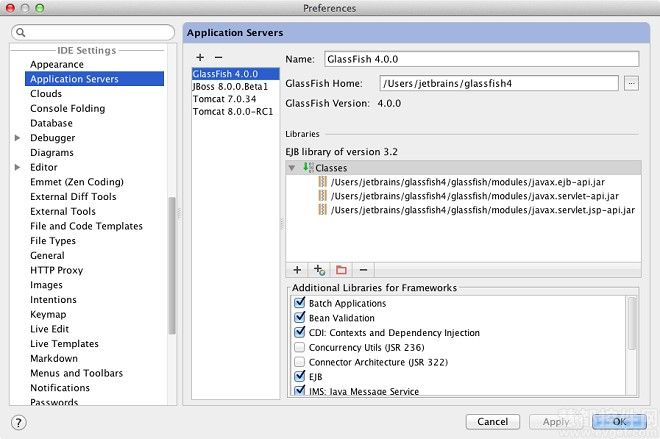Uncheck CDI Contexts and Dependency Injection
The width and height of the screenshot is (660, 439).
(299, 332)
